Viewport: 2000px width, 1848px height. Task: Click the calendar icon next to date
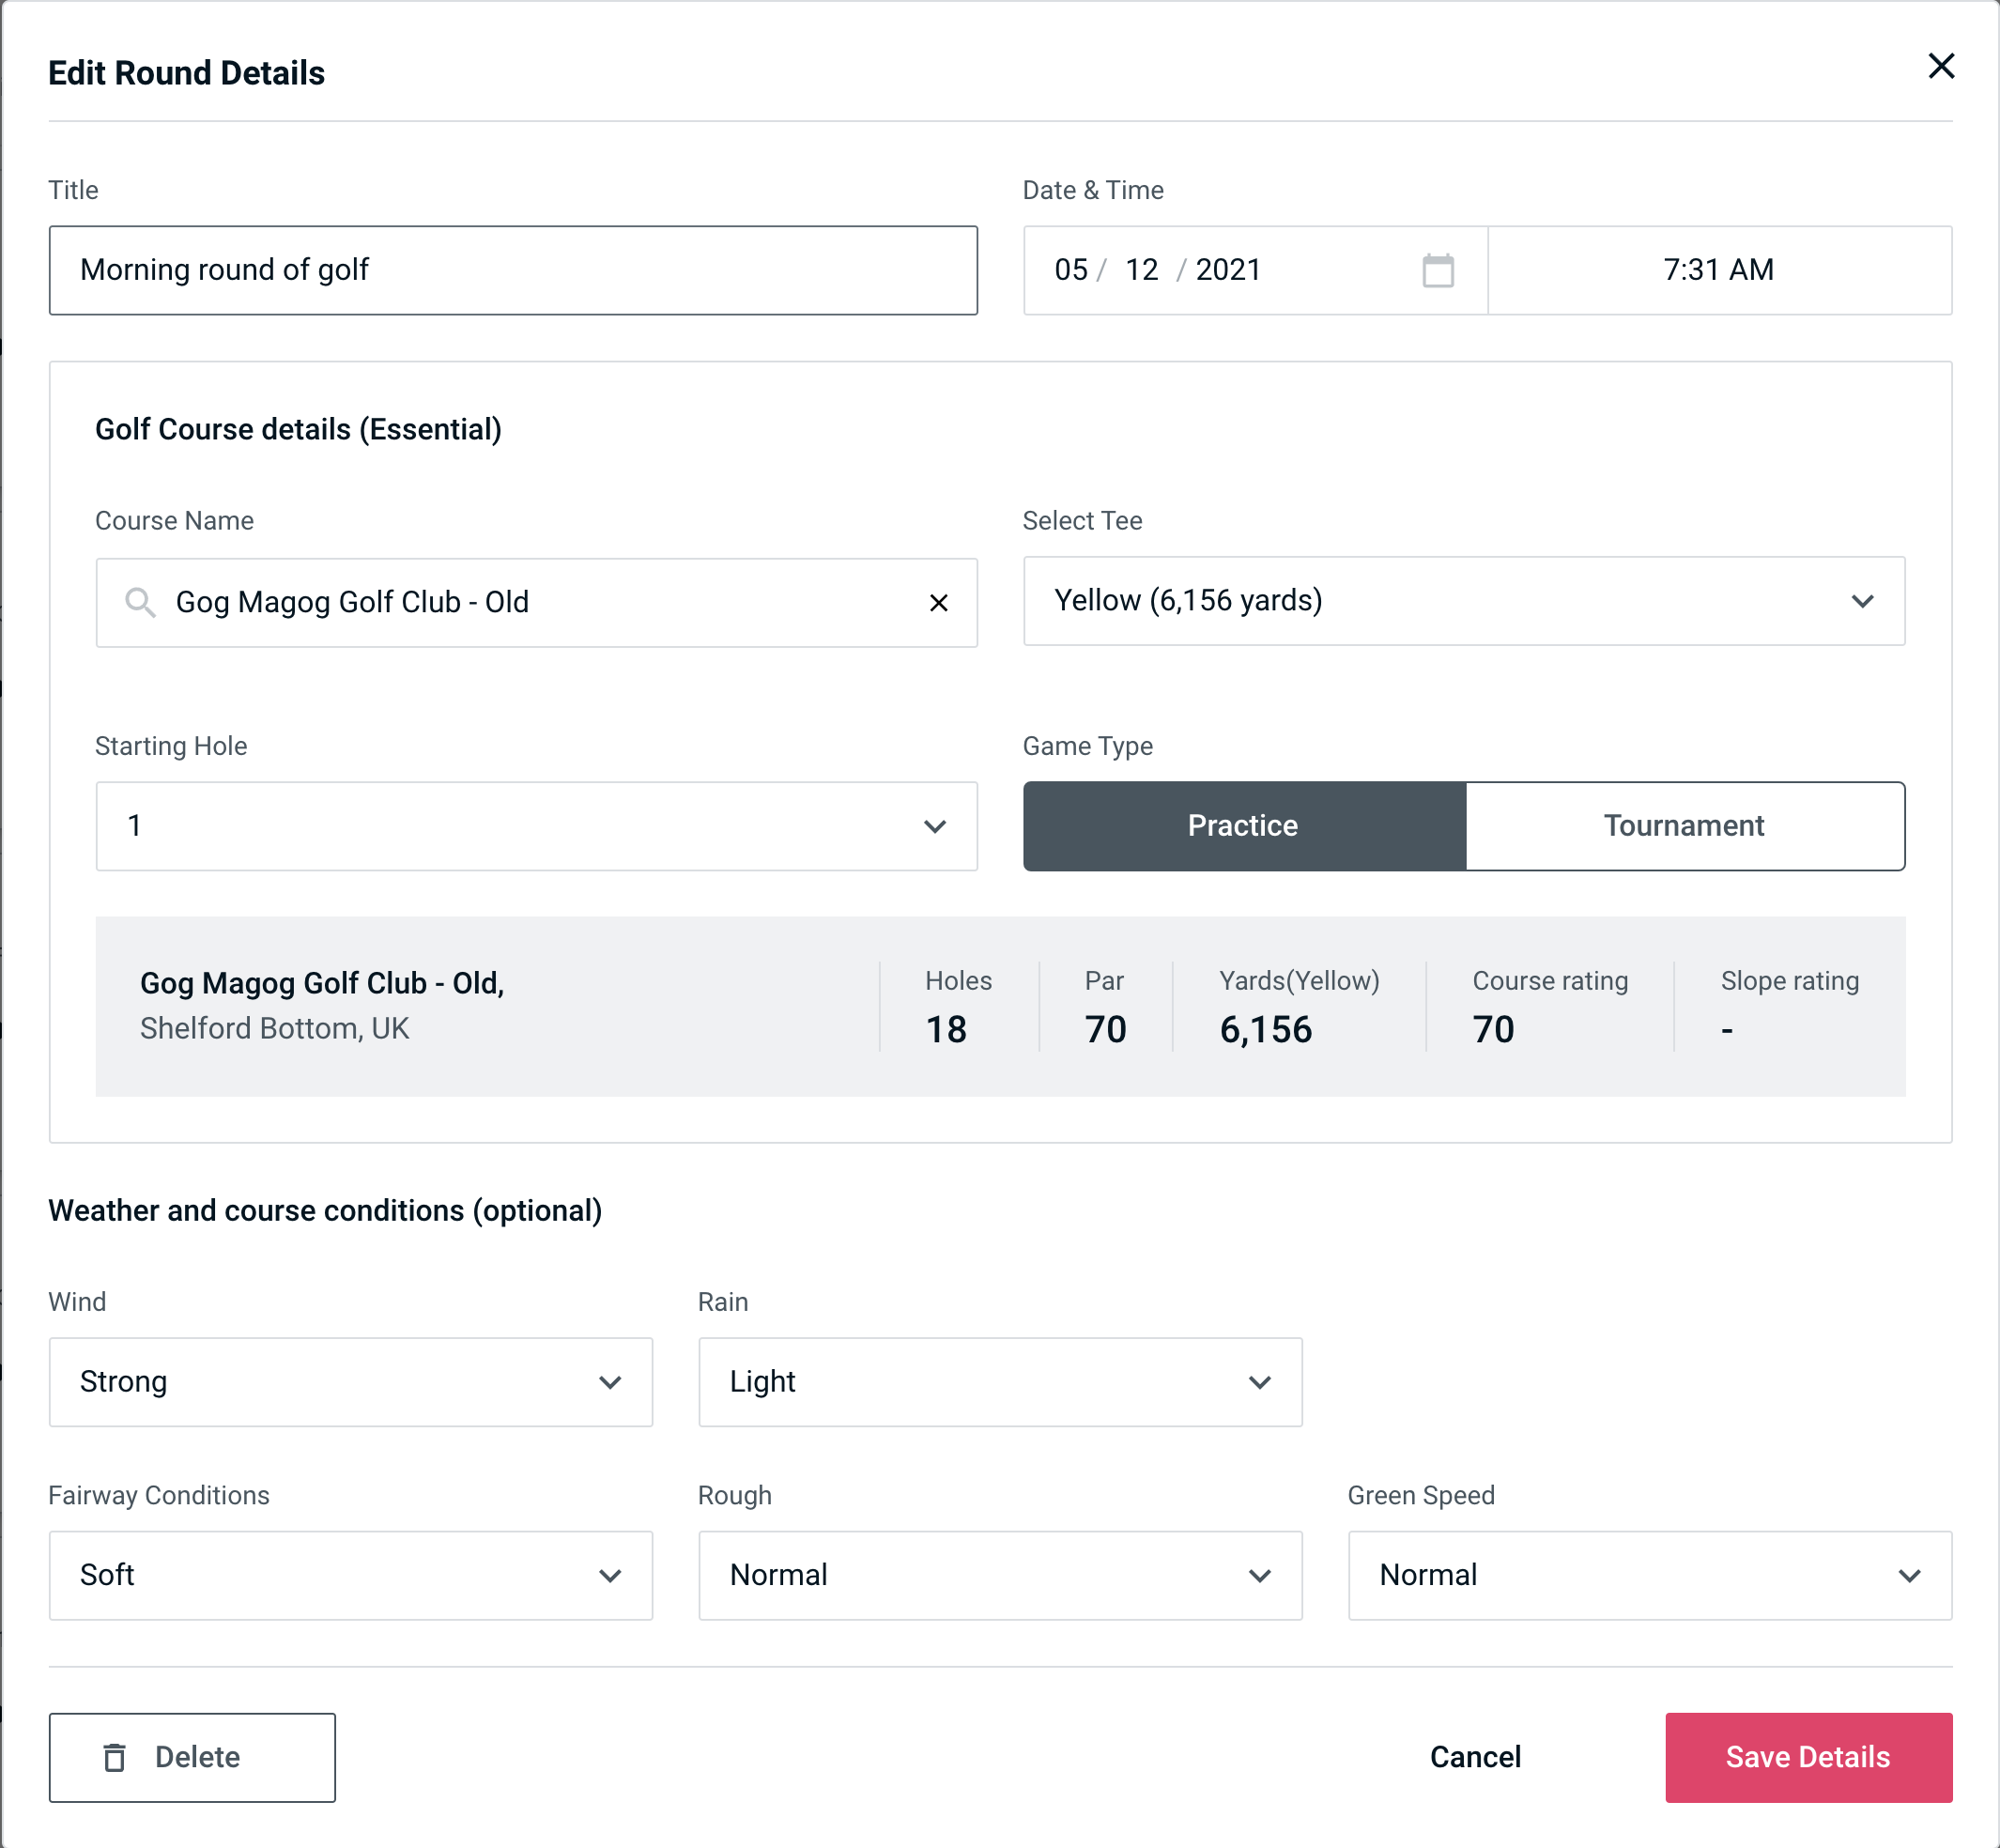(x=1436, y=270)
